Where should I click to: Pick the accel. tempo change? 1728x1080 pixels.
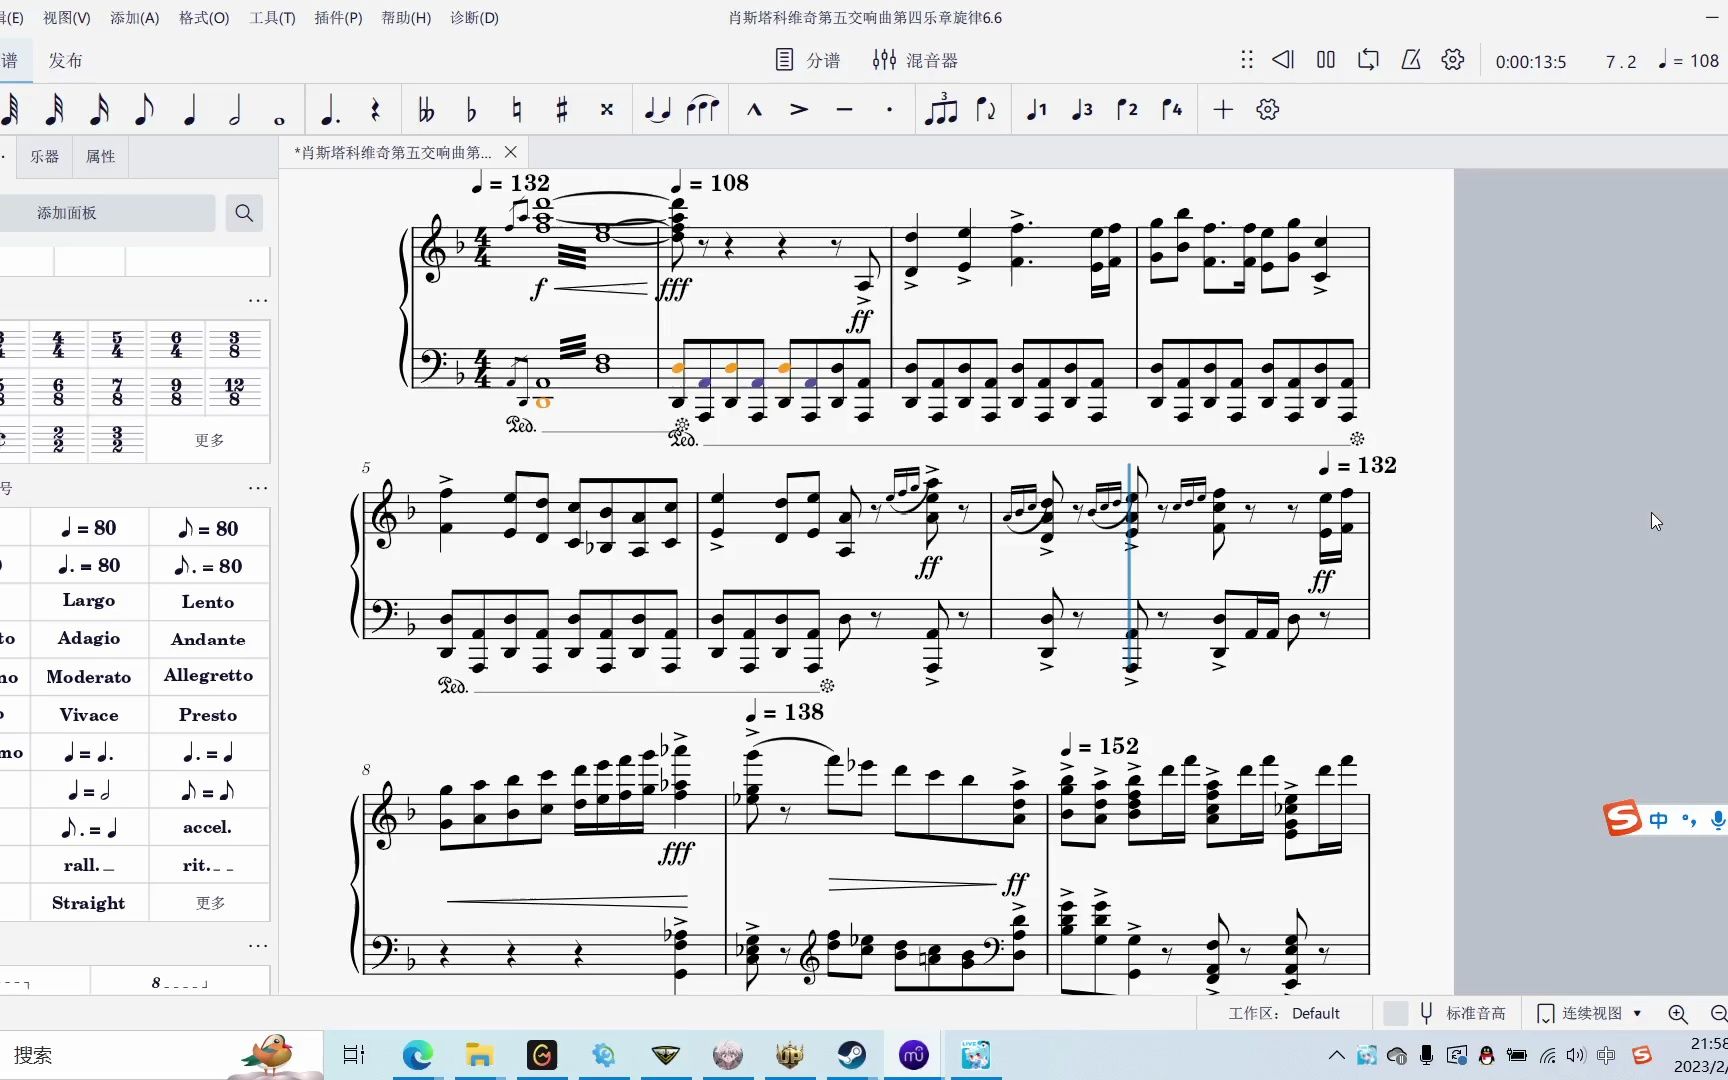tap(208, 828)
